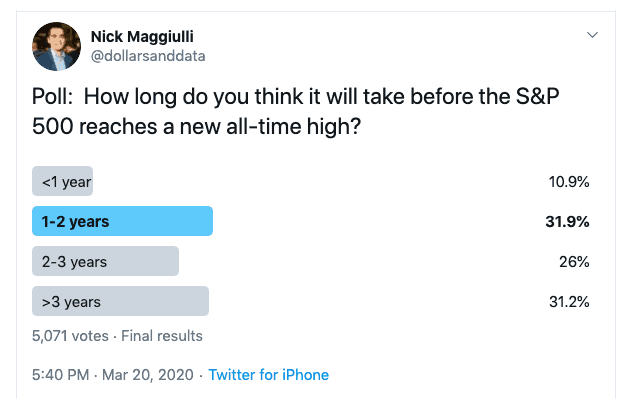Select the "<1 year" poll bar
The image size is (643, 414).
click(x=63, y=181)
